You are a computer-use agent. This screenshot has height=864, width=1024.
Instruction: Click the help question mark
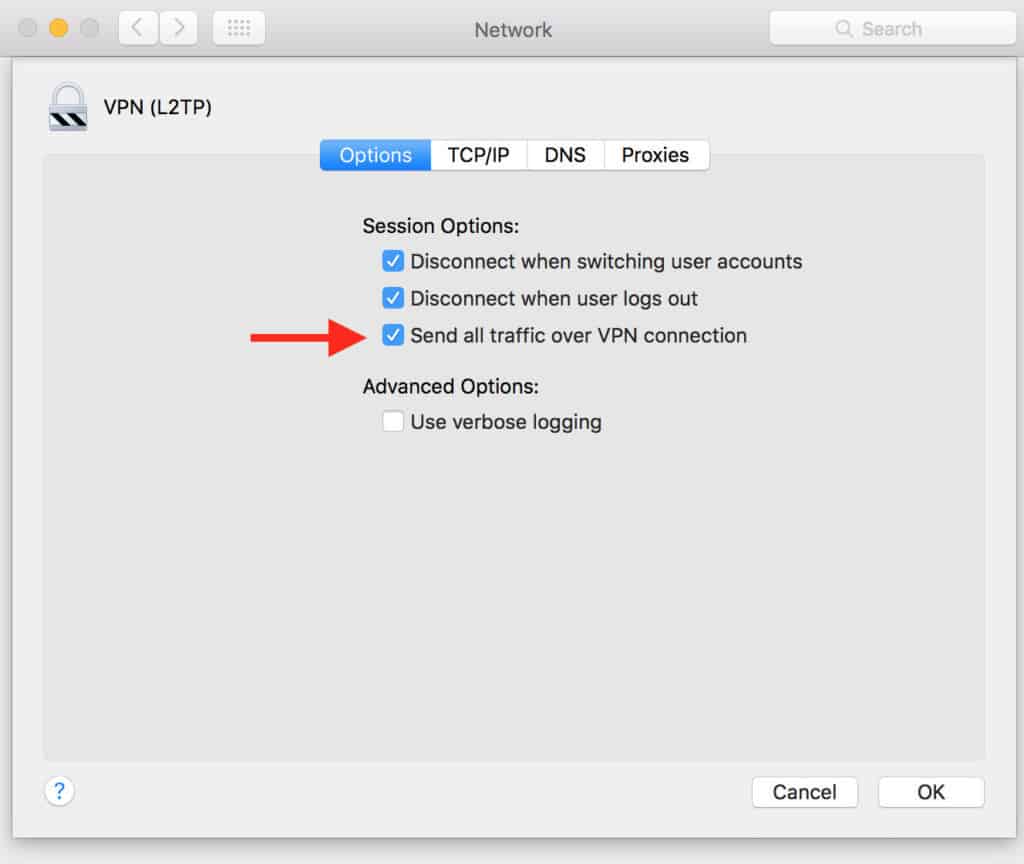click(x=60, y=791)
